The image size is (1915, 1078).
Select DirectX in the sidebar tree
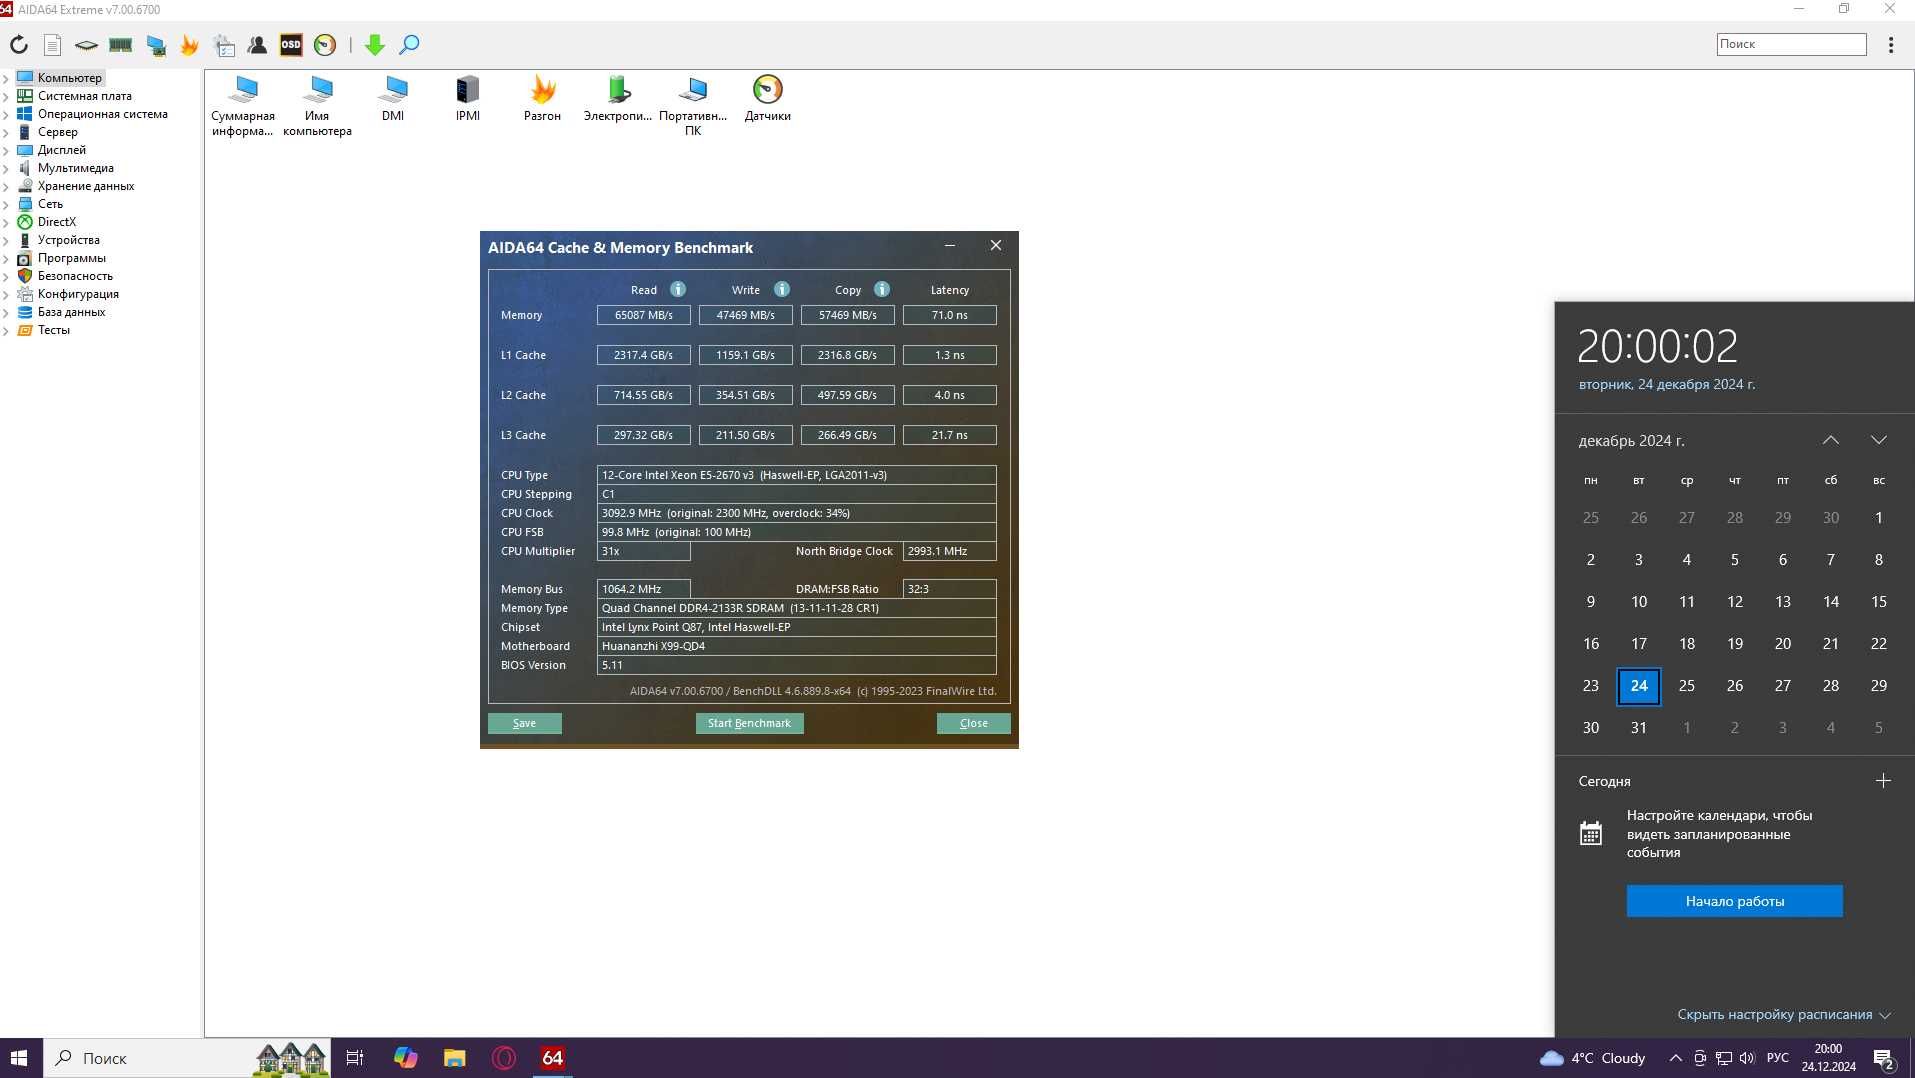(x=56, y=222)
